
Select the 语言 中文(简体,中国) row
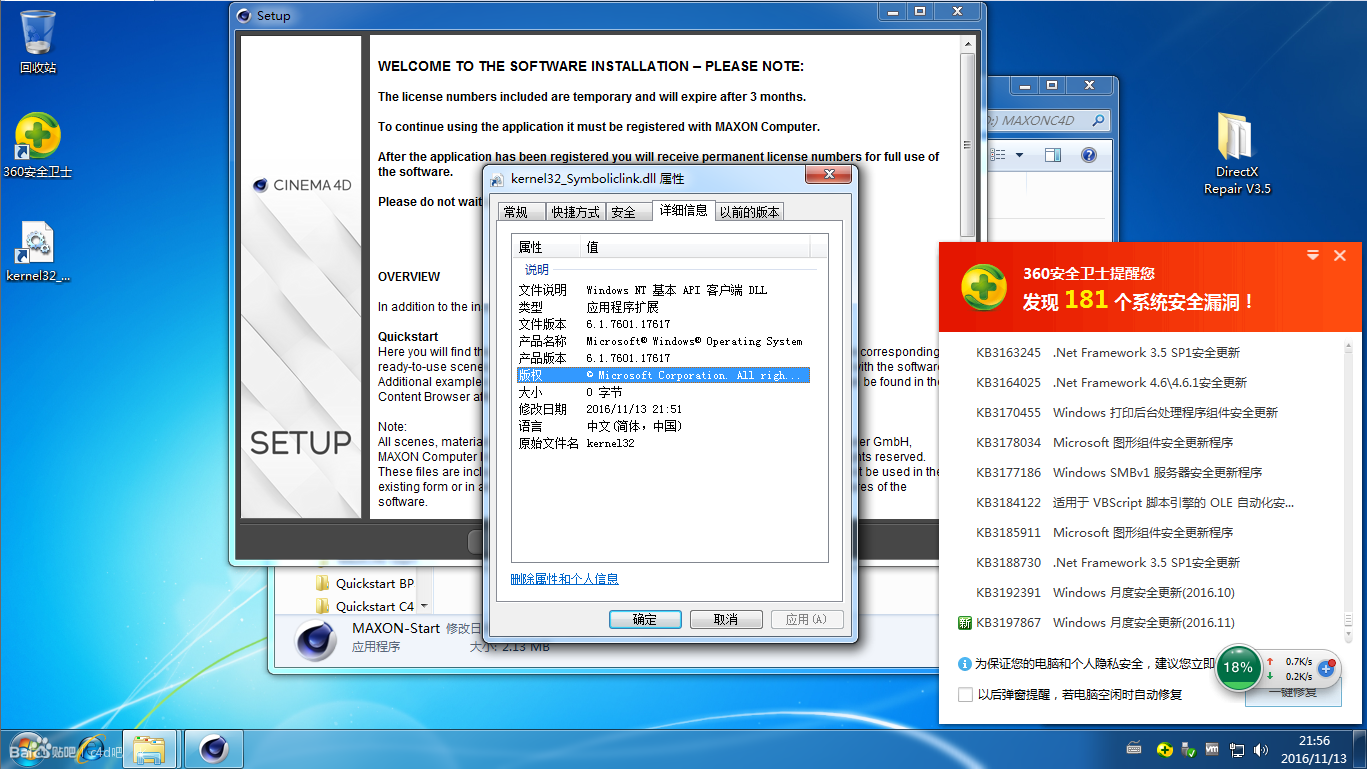pos(662,426)
